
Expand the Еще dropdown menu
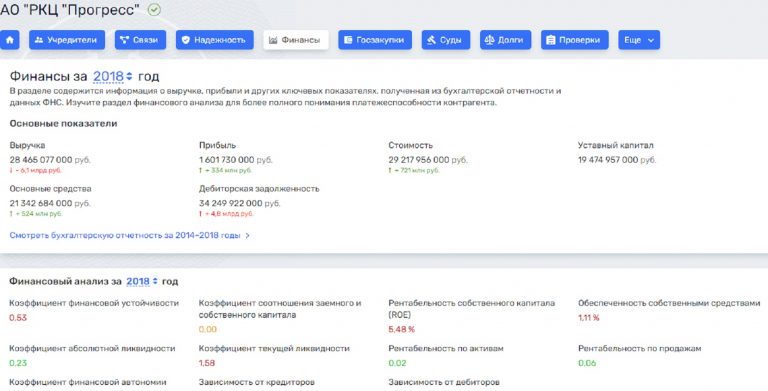pos(639,40)
